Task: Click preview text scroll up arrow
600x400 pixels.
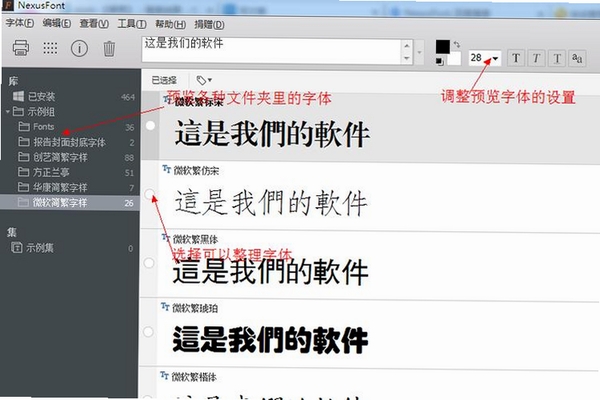Action: tap(407, 46)
